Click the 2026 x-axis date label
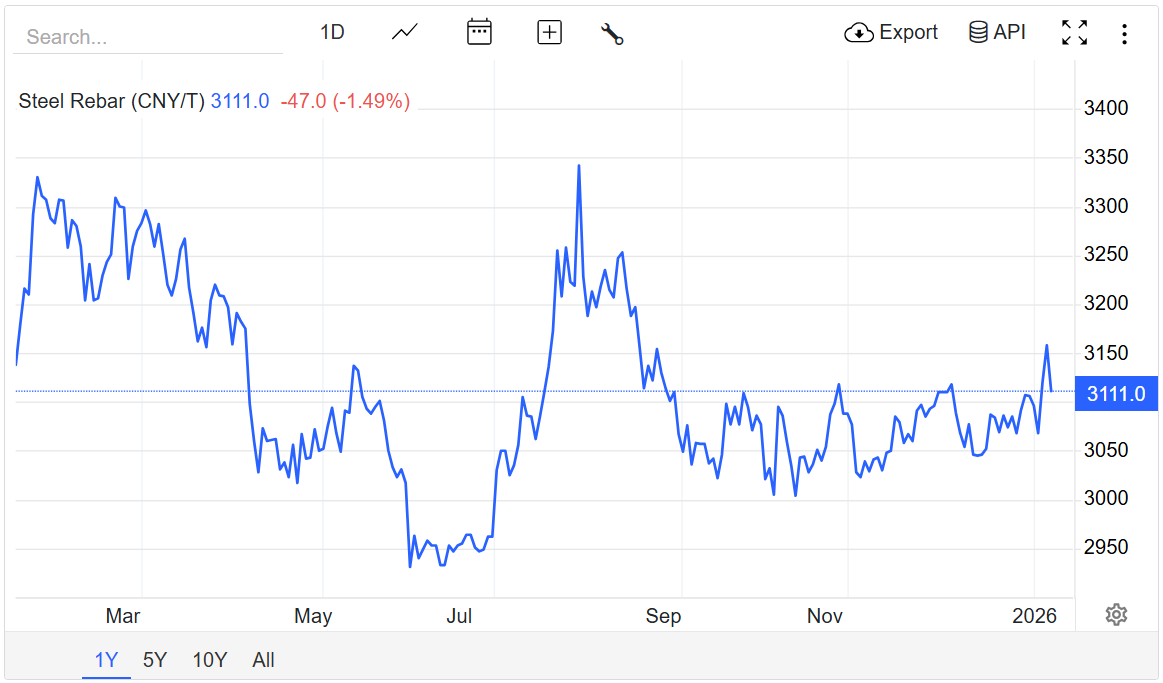 click(1034, 616)
